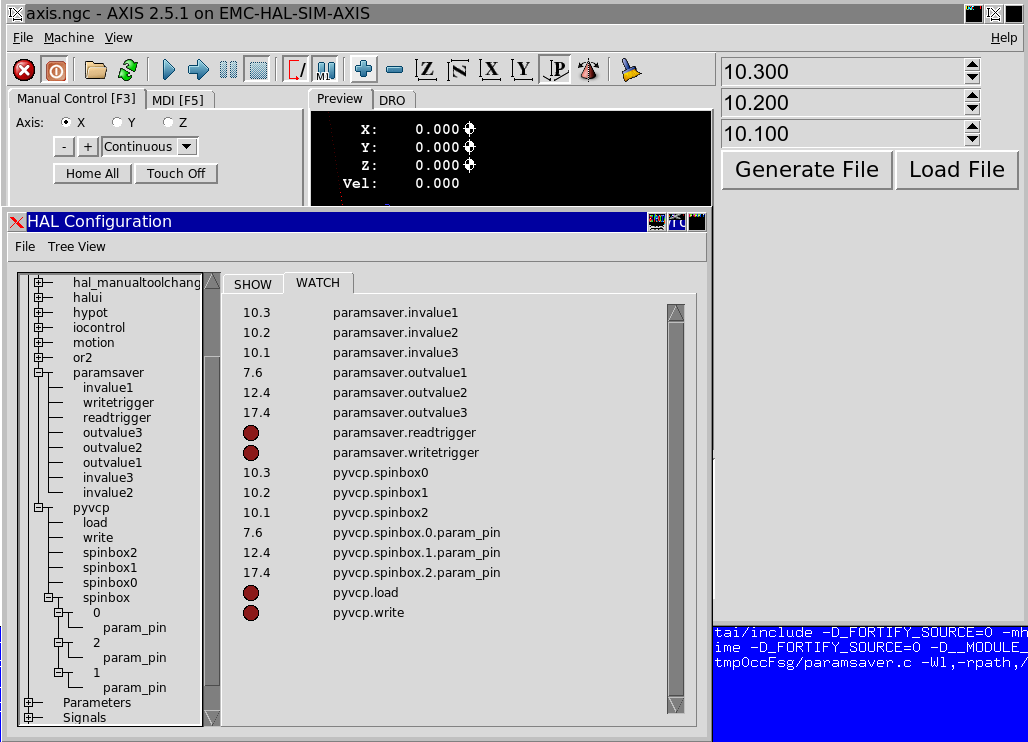The image size is (1028, 742).
Task: Expand the motion tree node
Action: pyautogui.click(x=39, y=343)
